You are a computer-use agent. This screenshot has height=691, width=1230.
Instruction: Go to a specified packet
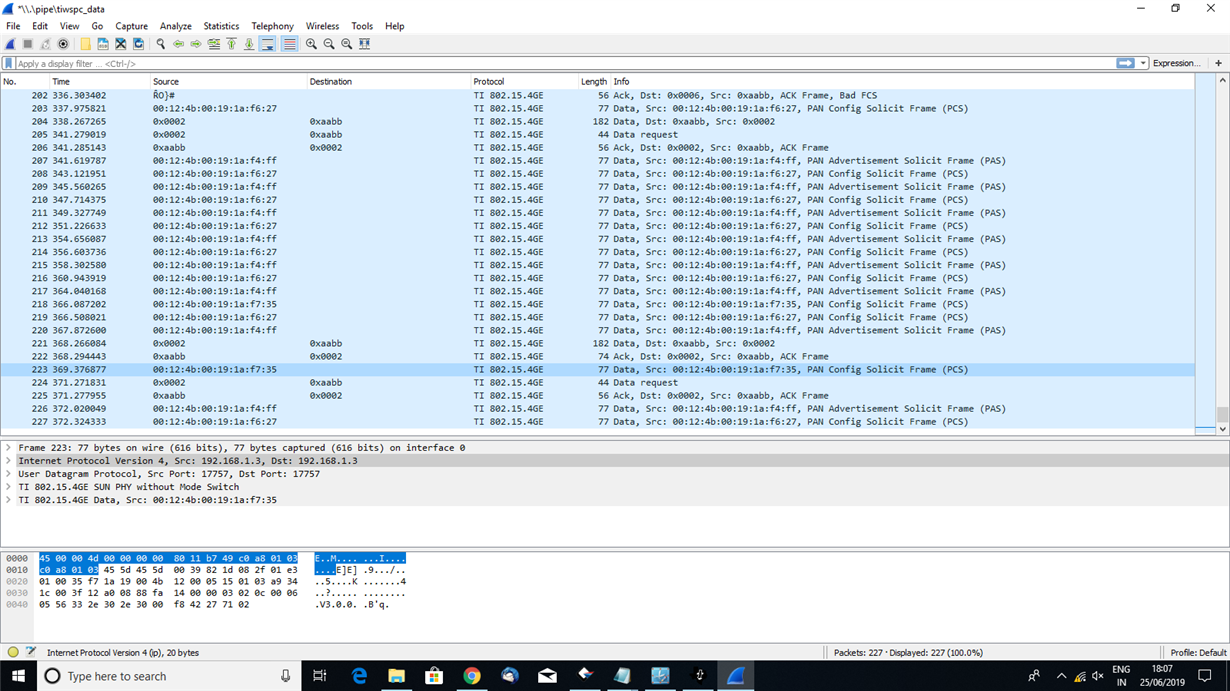point(213,44)
